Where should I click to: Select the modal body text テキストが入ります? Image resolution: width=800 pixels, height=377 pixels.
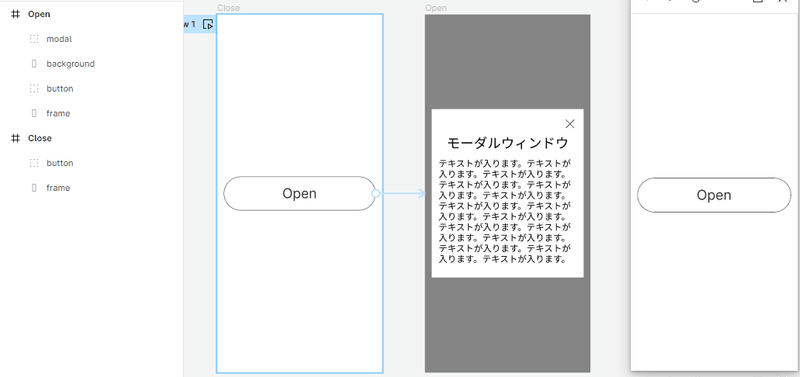click(x=505, y=211)
